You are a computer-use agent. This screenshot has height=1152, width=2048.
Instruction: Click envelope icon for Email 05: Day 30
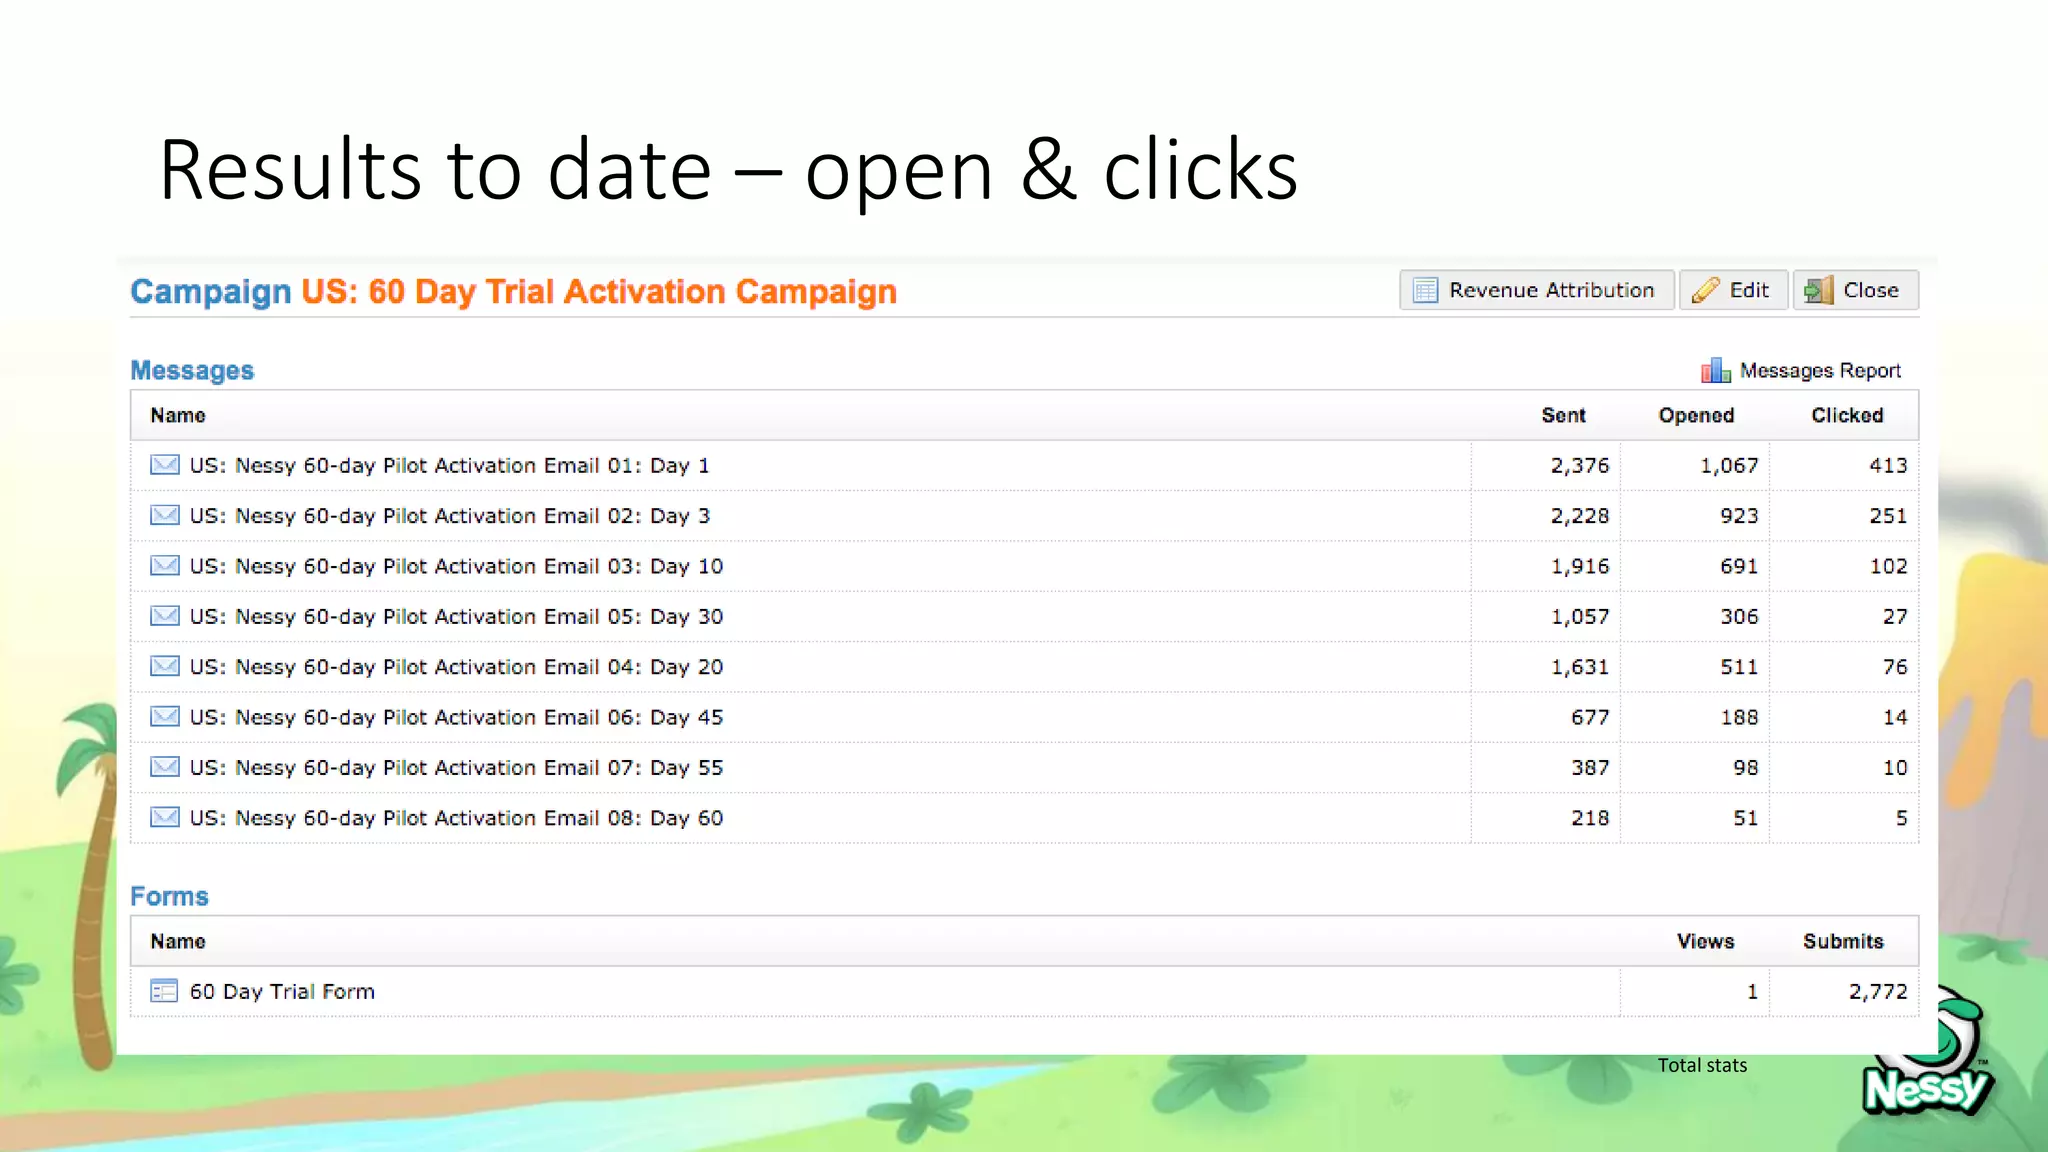(165, 616)
